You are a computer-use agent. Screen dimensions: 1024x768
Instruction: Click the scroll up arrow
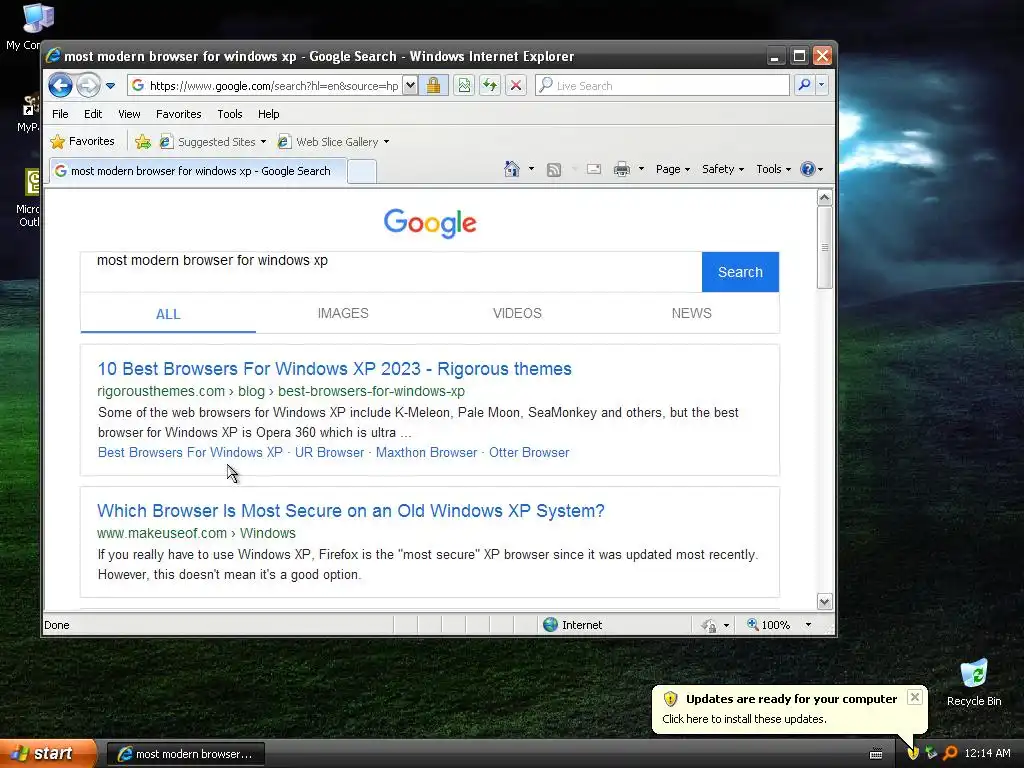pos(824,197)
